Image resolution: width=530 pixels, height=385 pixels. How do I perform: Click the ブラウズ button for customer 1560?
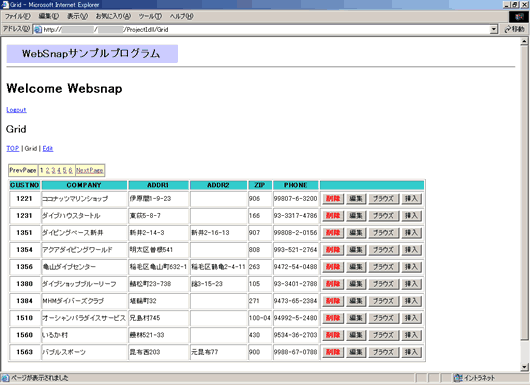click(x=383, y=335)
